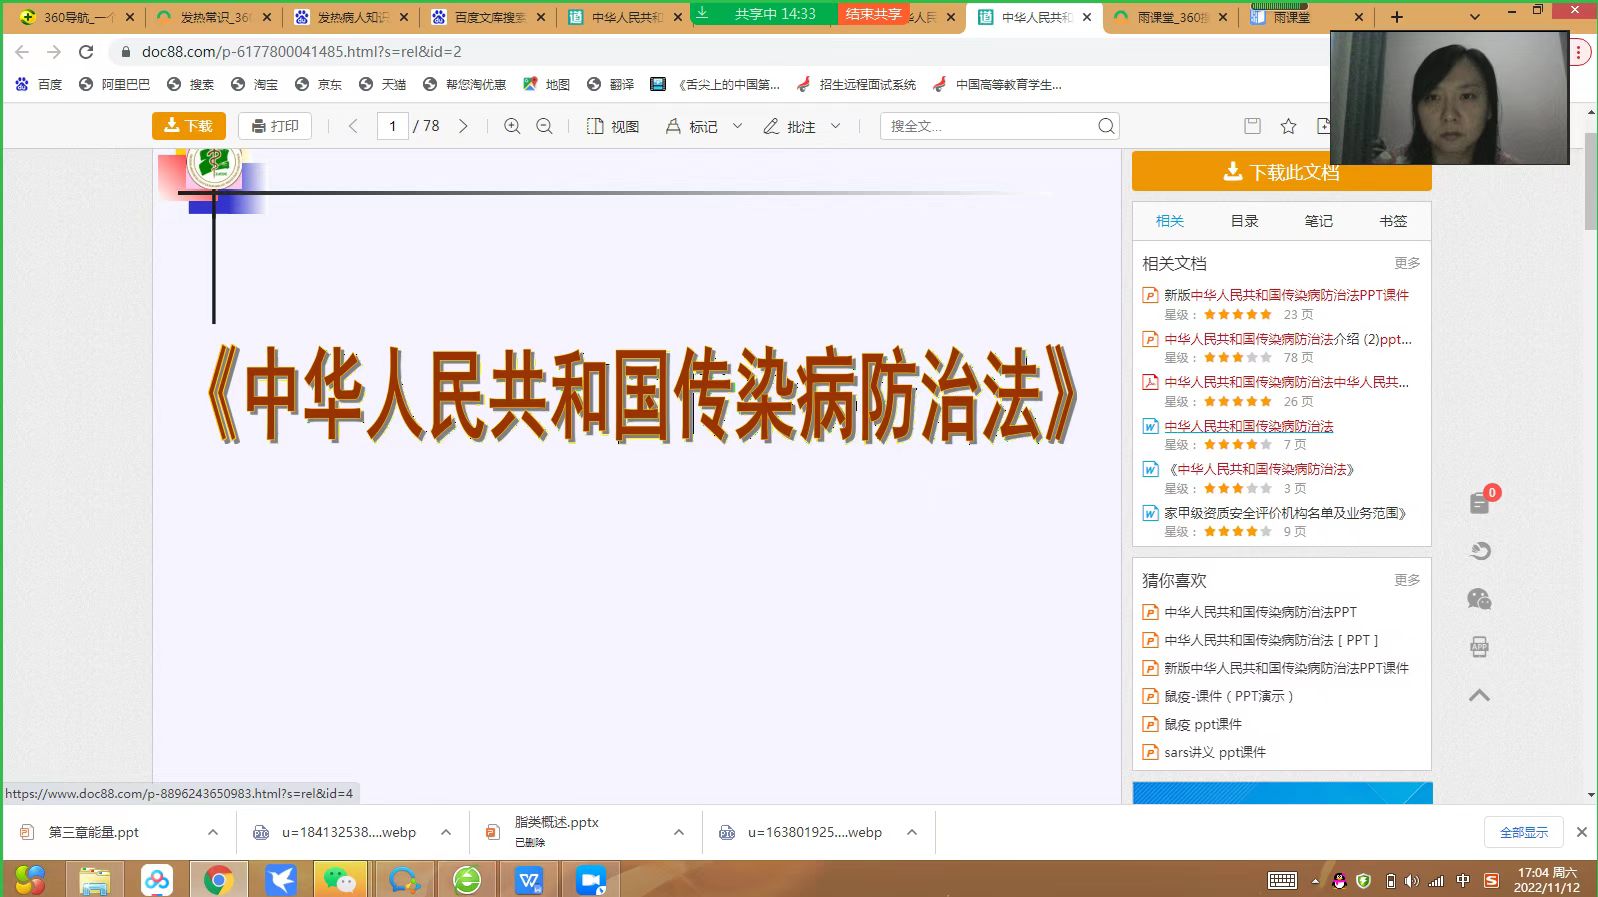Expand the 批注 dropdown arrow
Screen dimensions: 1598x897
coord(835,126)
